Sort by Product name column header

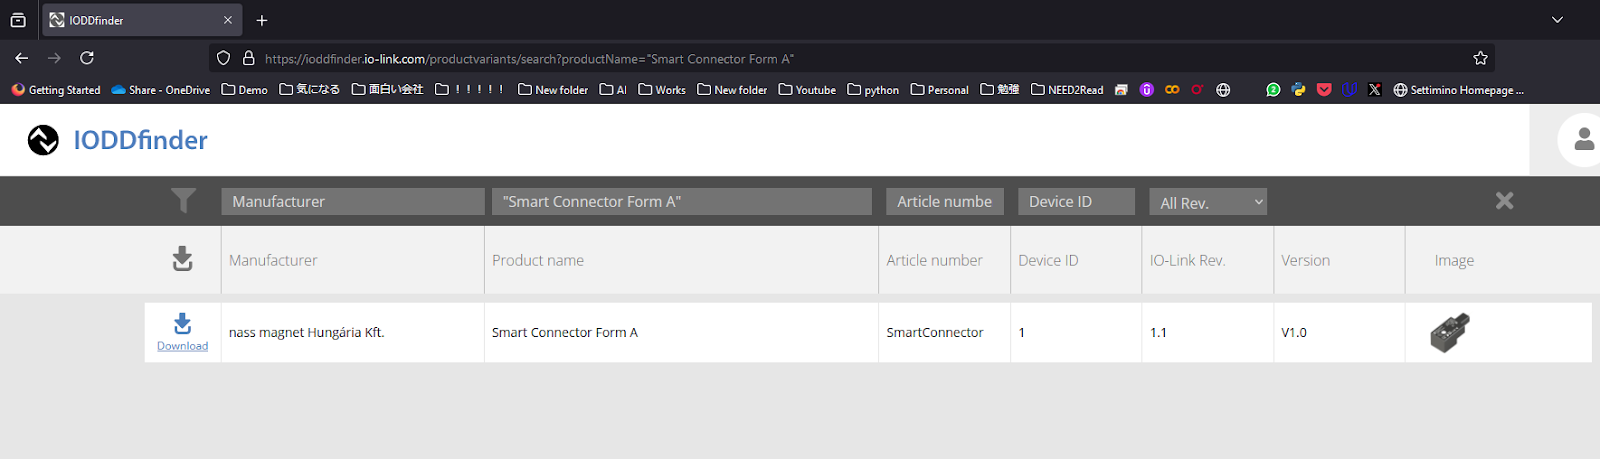click(538, 260)
